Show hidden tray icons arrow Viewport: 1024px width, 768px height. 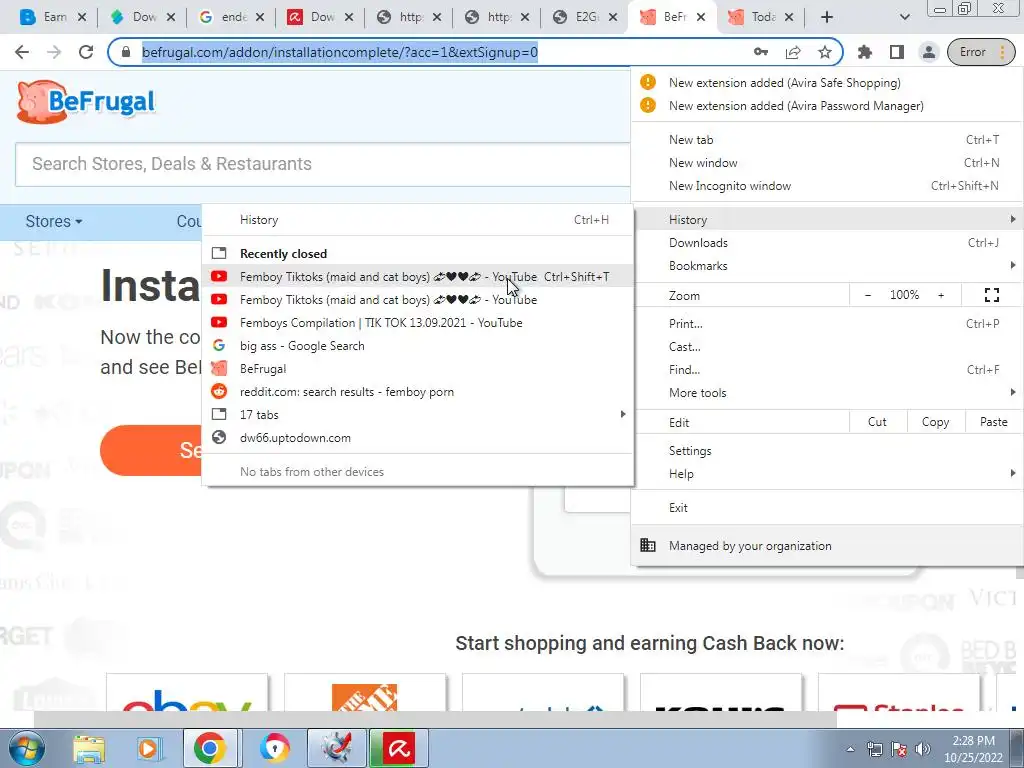[850, 749]
